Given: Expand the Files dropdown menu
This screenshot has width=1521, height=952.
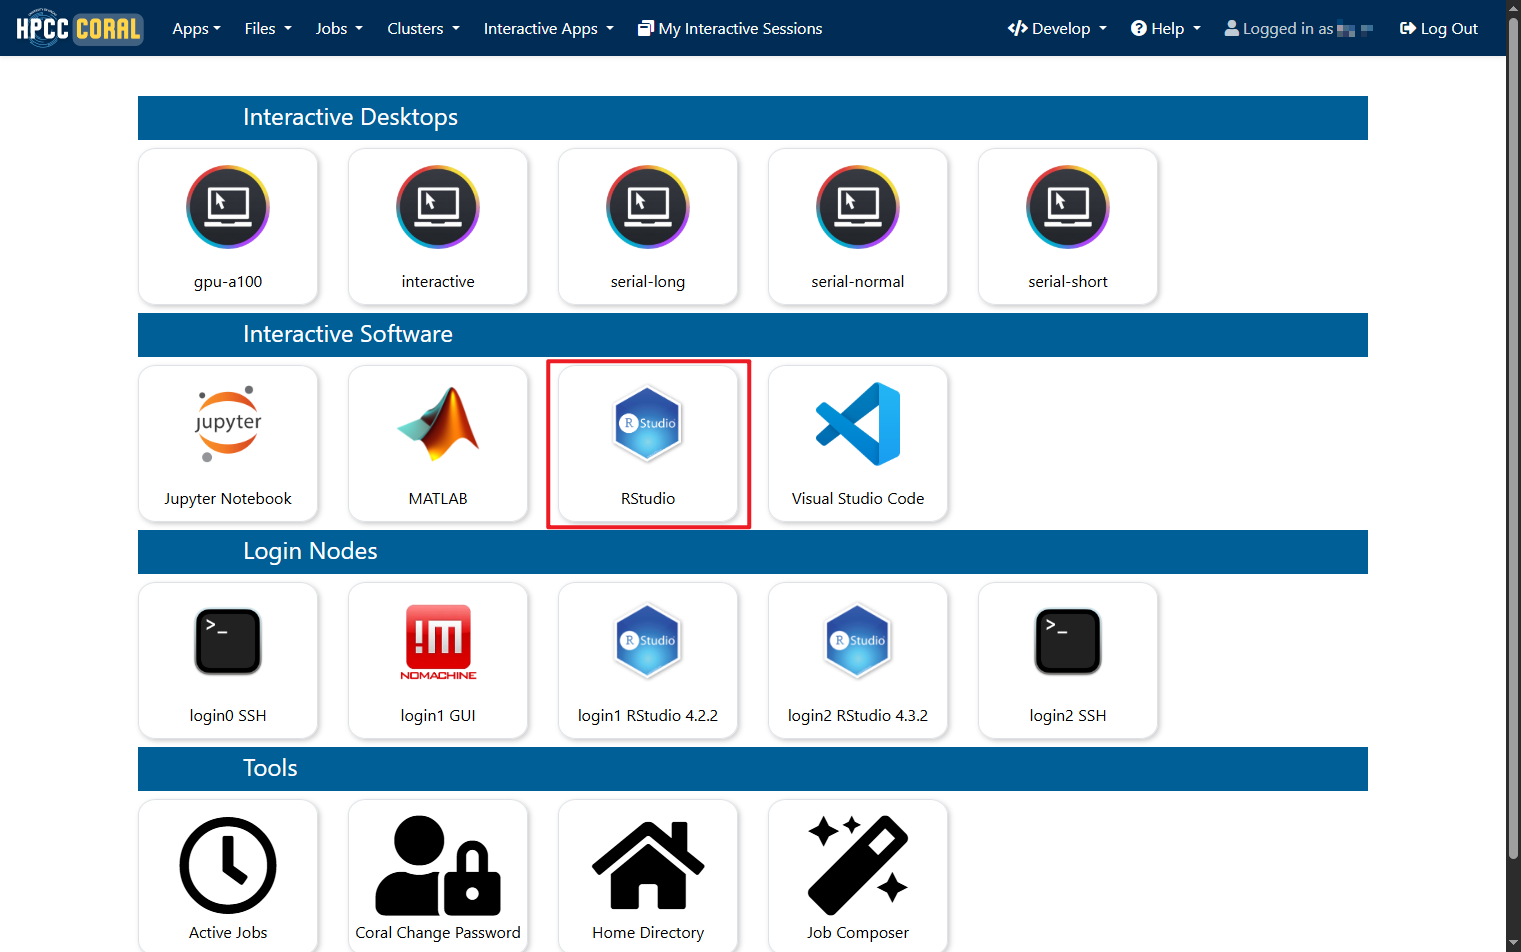Looking at the screenshot, I should (x=268, y=29).
